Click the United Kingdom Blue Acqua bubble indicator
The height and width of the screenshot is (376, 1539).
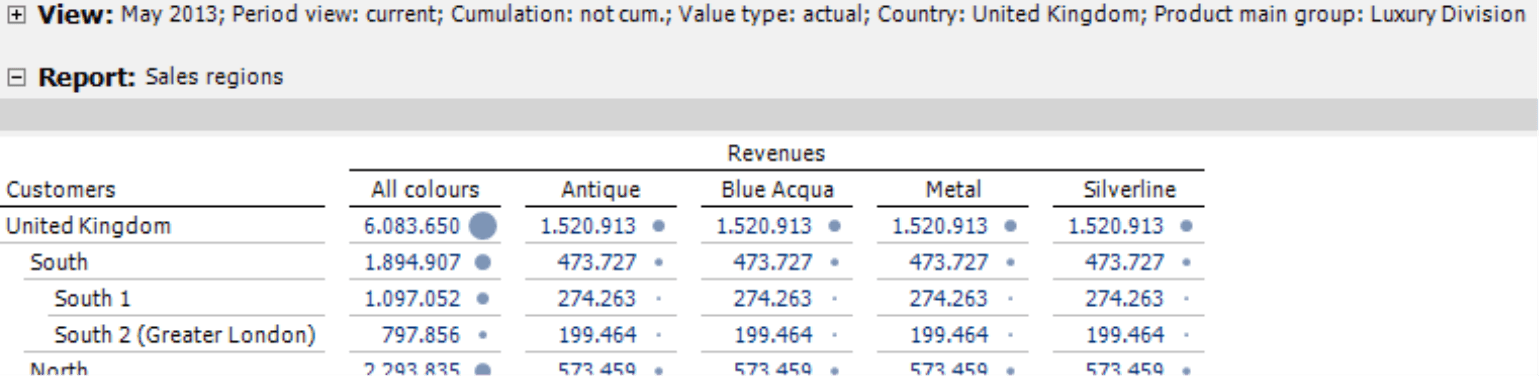(x=834, y=226)
